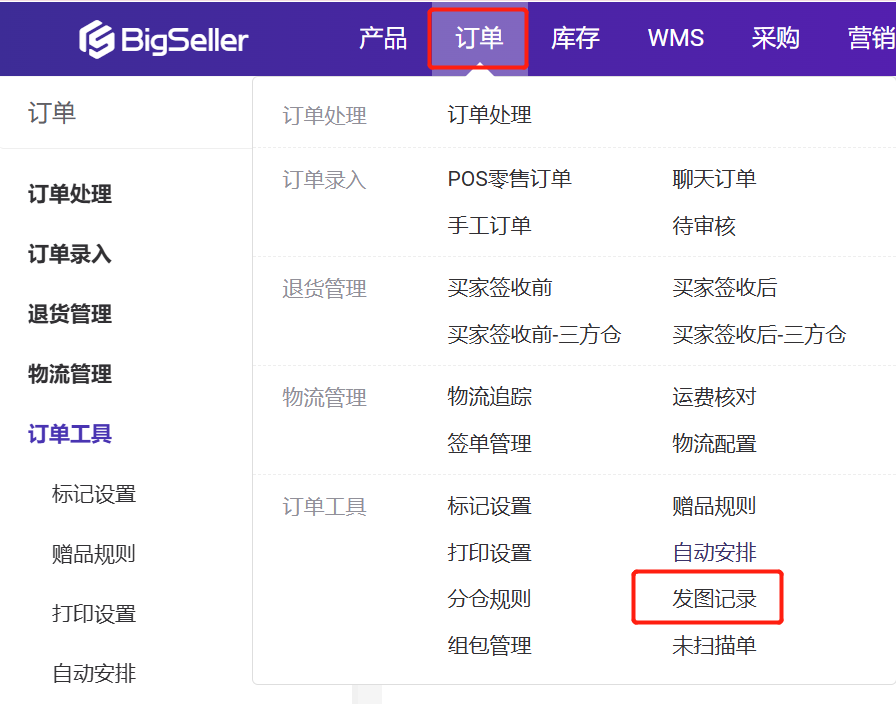Switch to the WMS navigation item
Screen dimensions: 896x704
(x=676, y=39)
